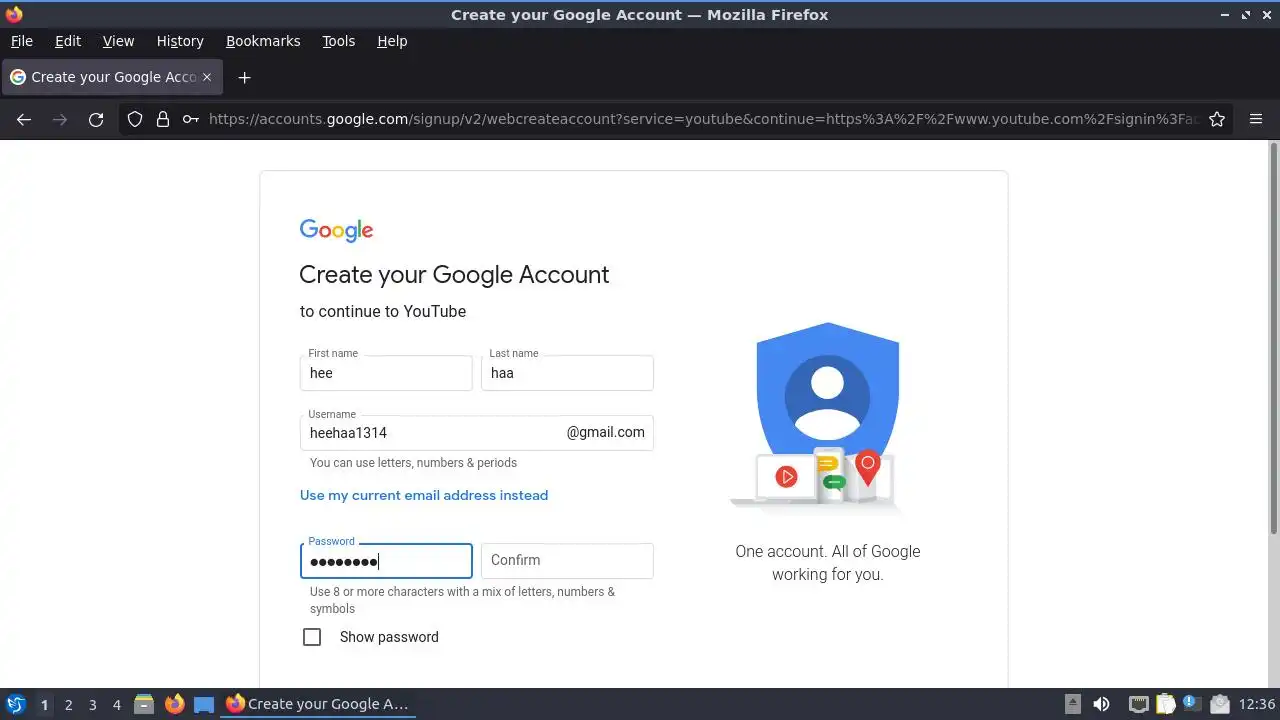
Task: Open the Firefox hamburger menu
Action: [1256, 119]
